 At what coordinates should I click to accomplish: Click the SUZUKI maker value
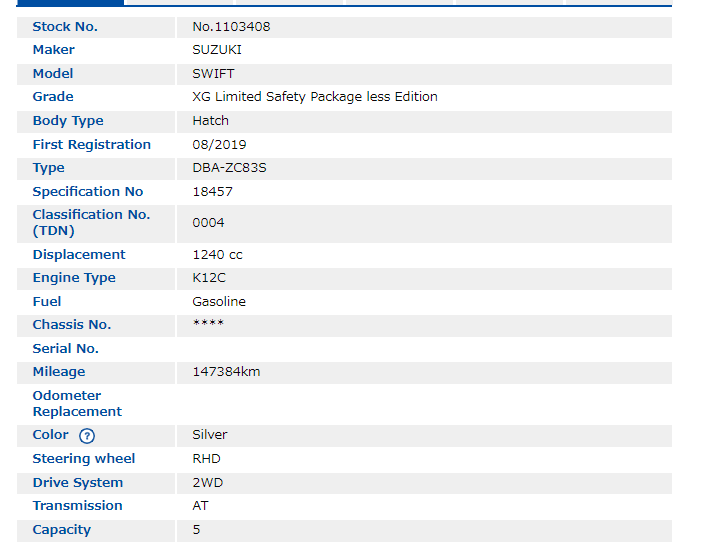pos(217,50)
